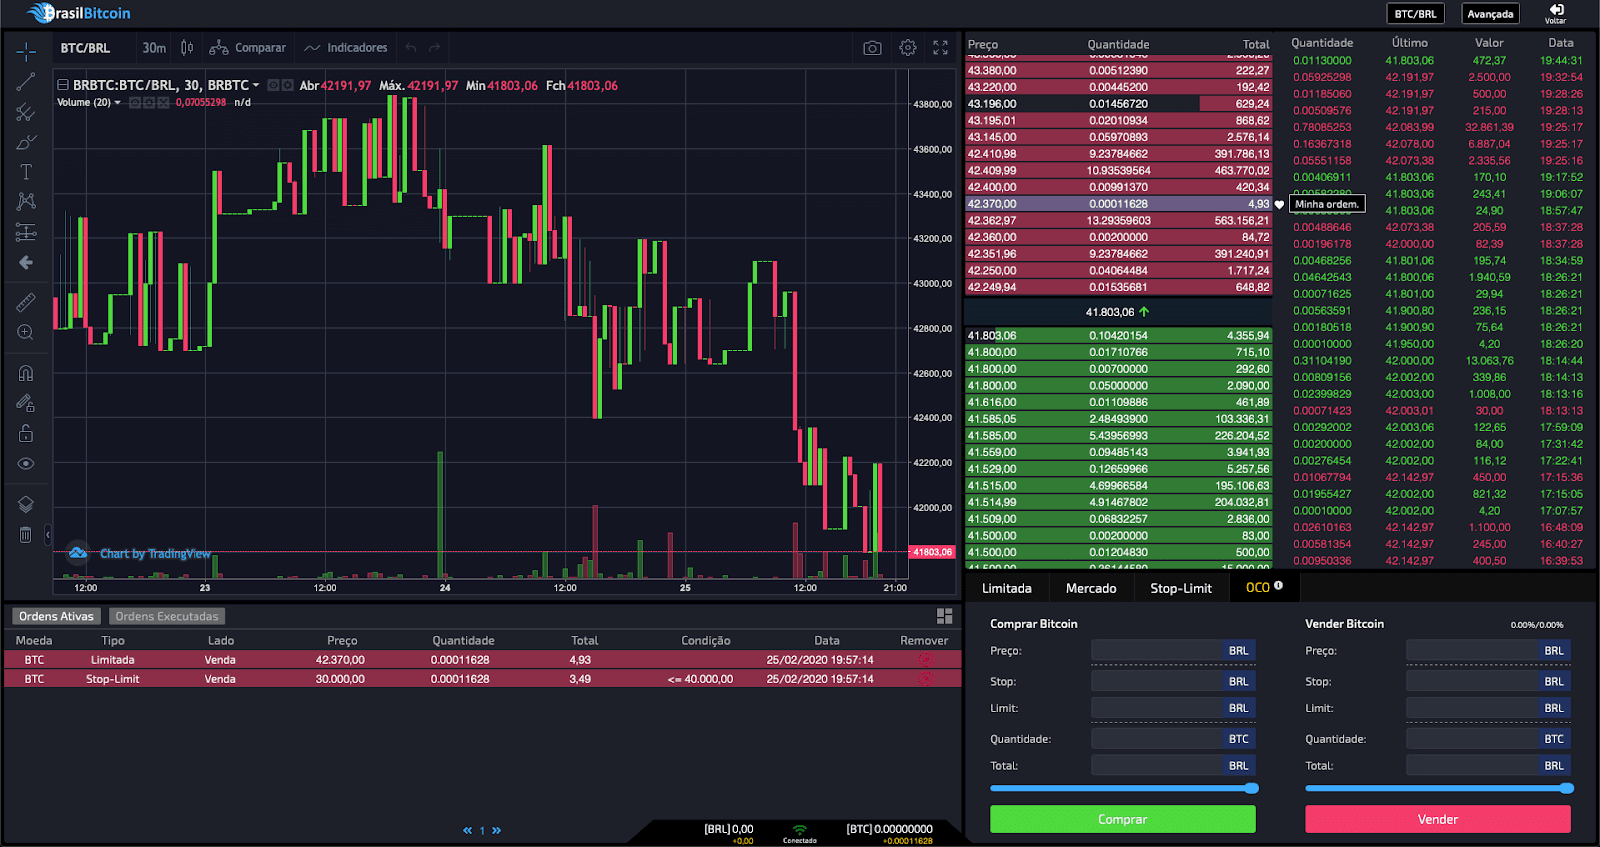Toggle hide all drawings eye icon
The height and width of the screenshot is (847, 1600).
click(x=26, y=464)
